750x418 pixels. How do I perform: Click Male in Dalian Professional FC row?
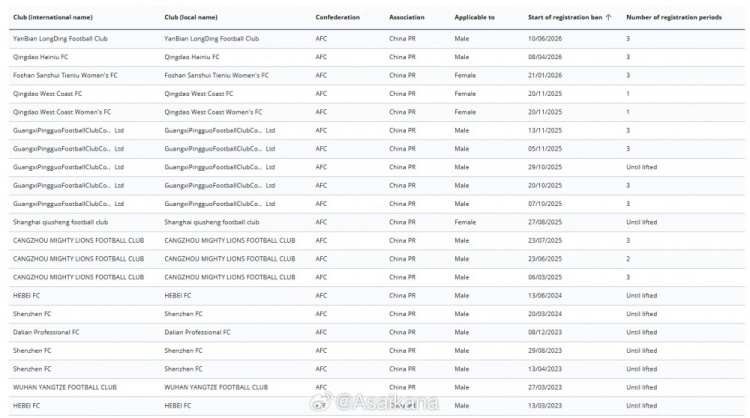[x=462, y=332]
